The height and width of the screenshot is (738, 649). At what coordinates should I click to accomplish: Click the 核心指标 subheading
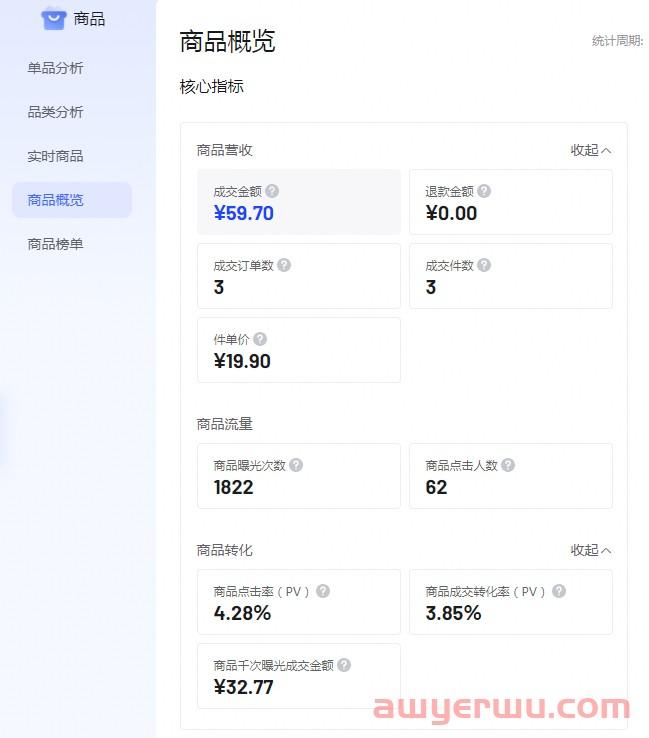click(x=212, y=87)
